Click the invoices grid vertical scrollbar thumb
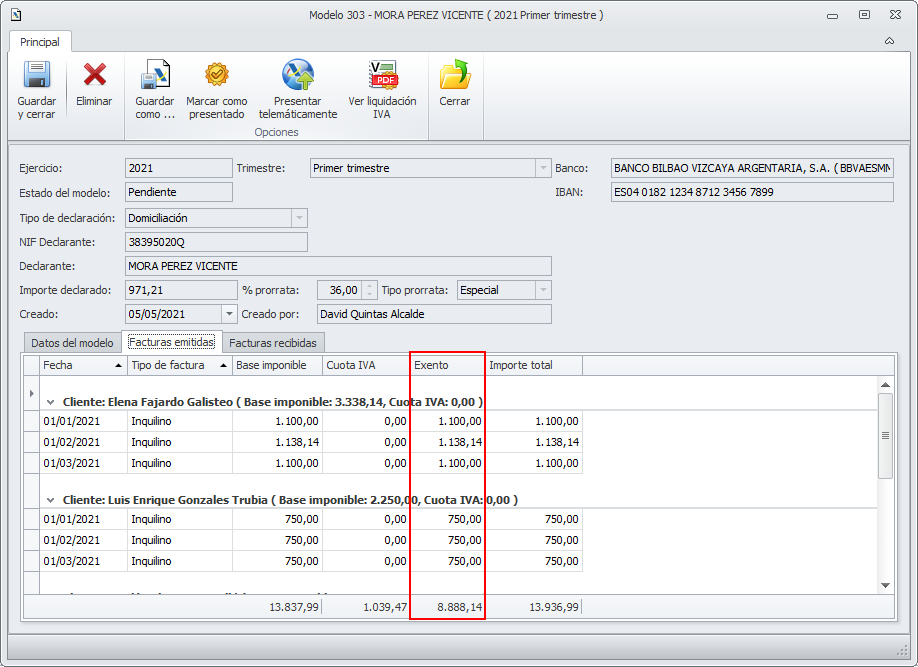The image size is (918, 667). pyautogui.click(x=884, y=435)
